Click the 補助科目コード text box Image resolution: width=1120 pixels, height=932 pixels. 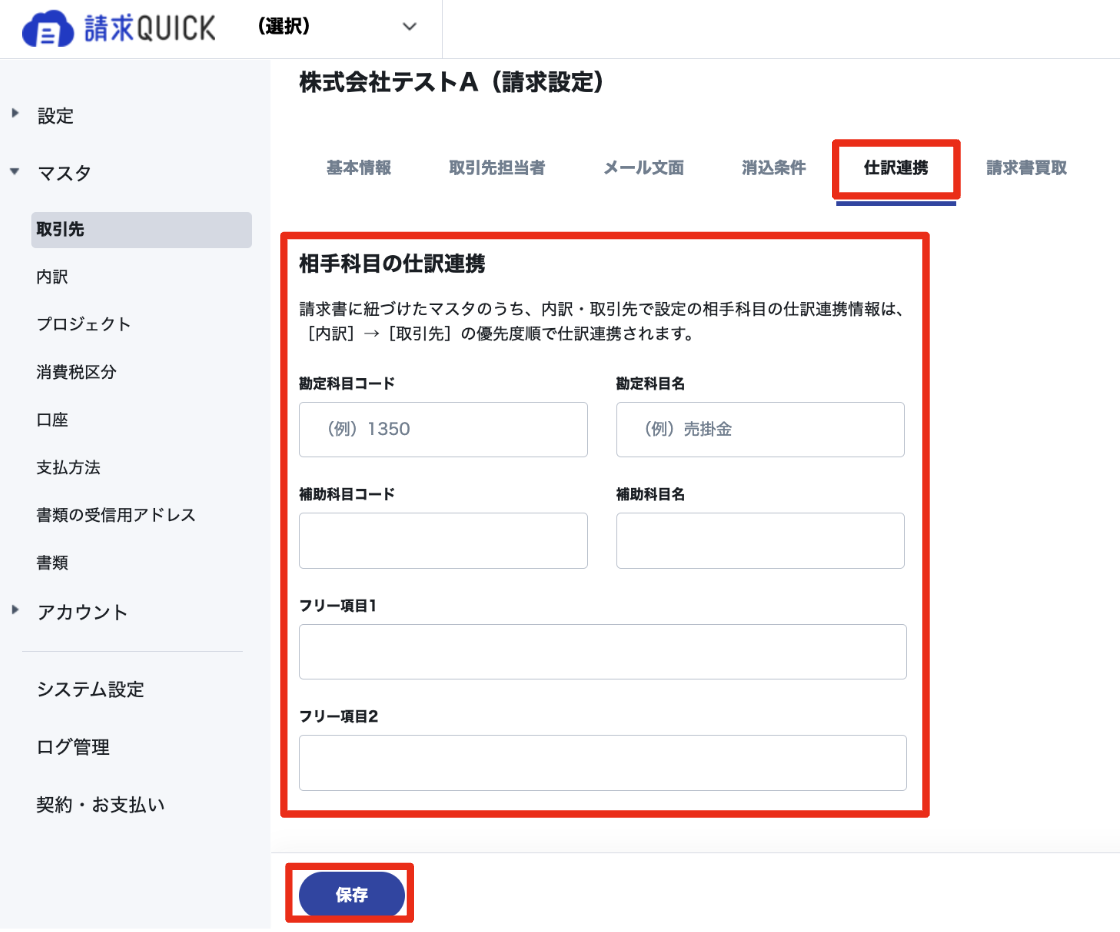coord(443,541)
